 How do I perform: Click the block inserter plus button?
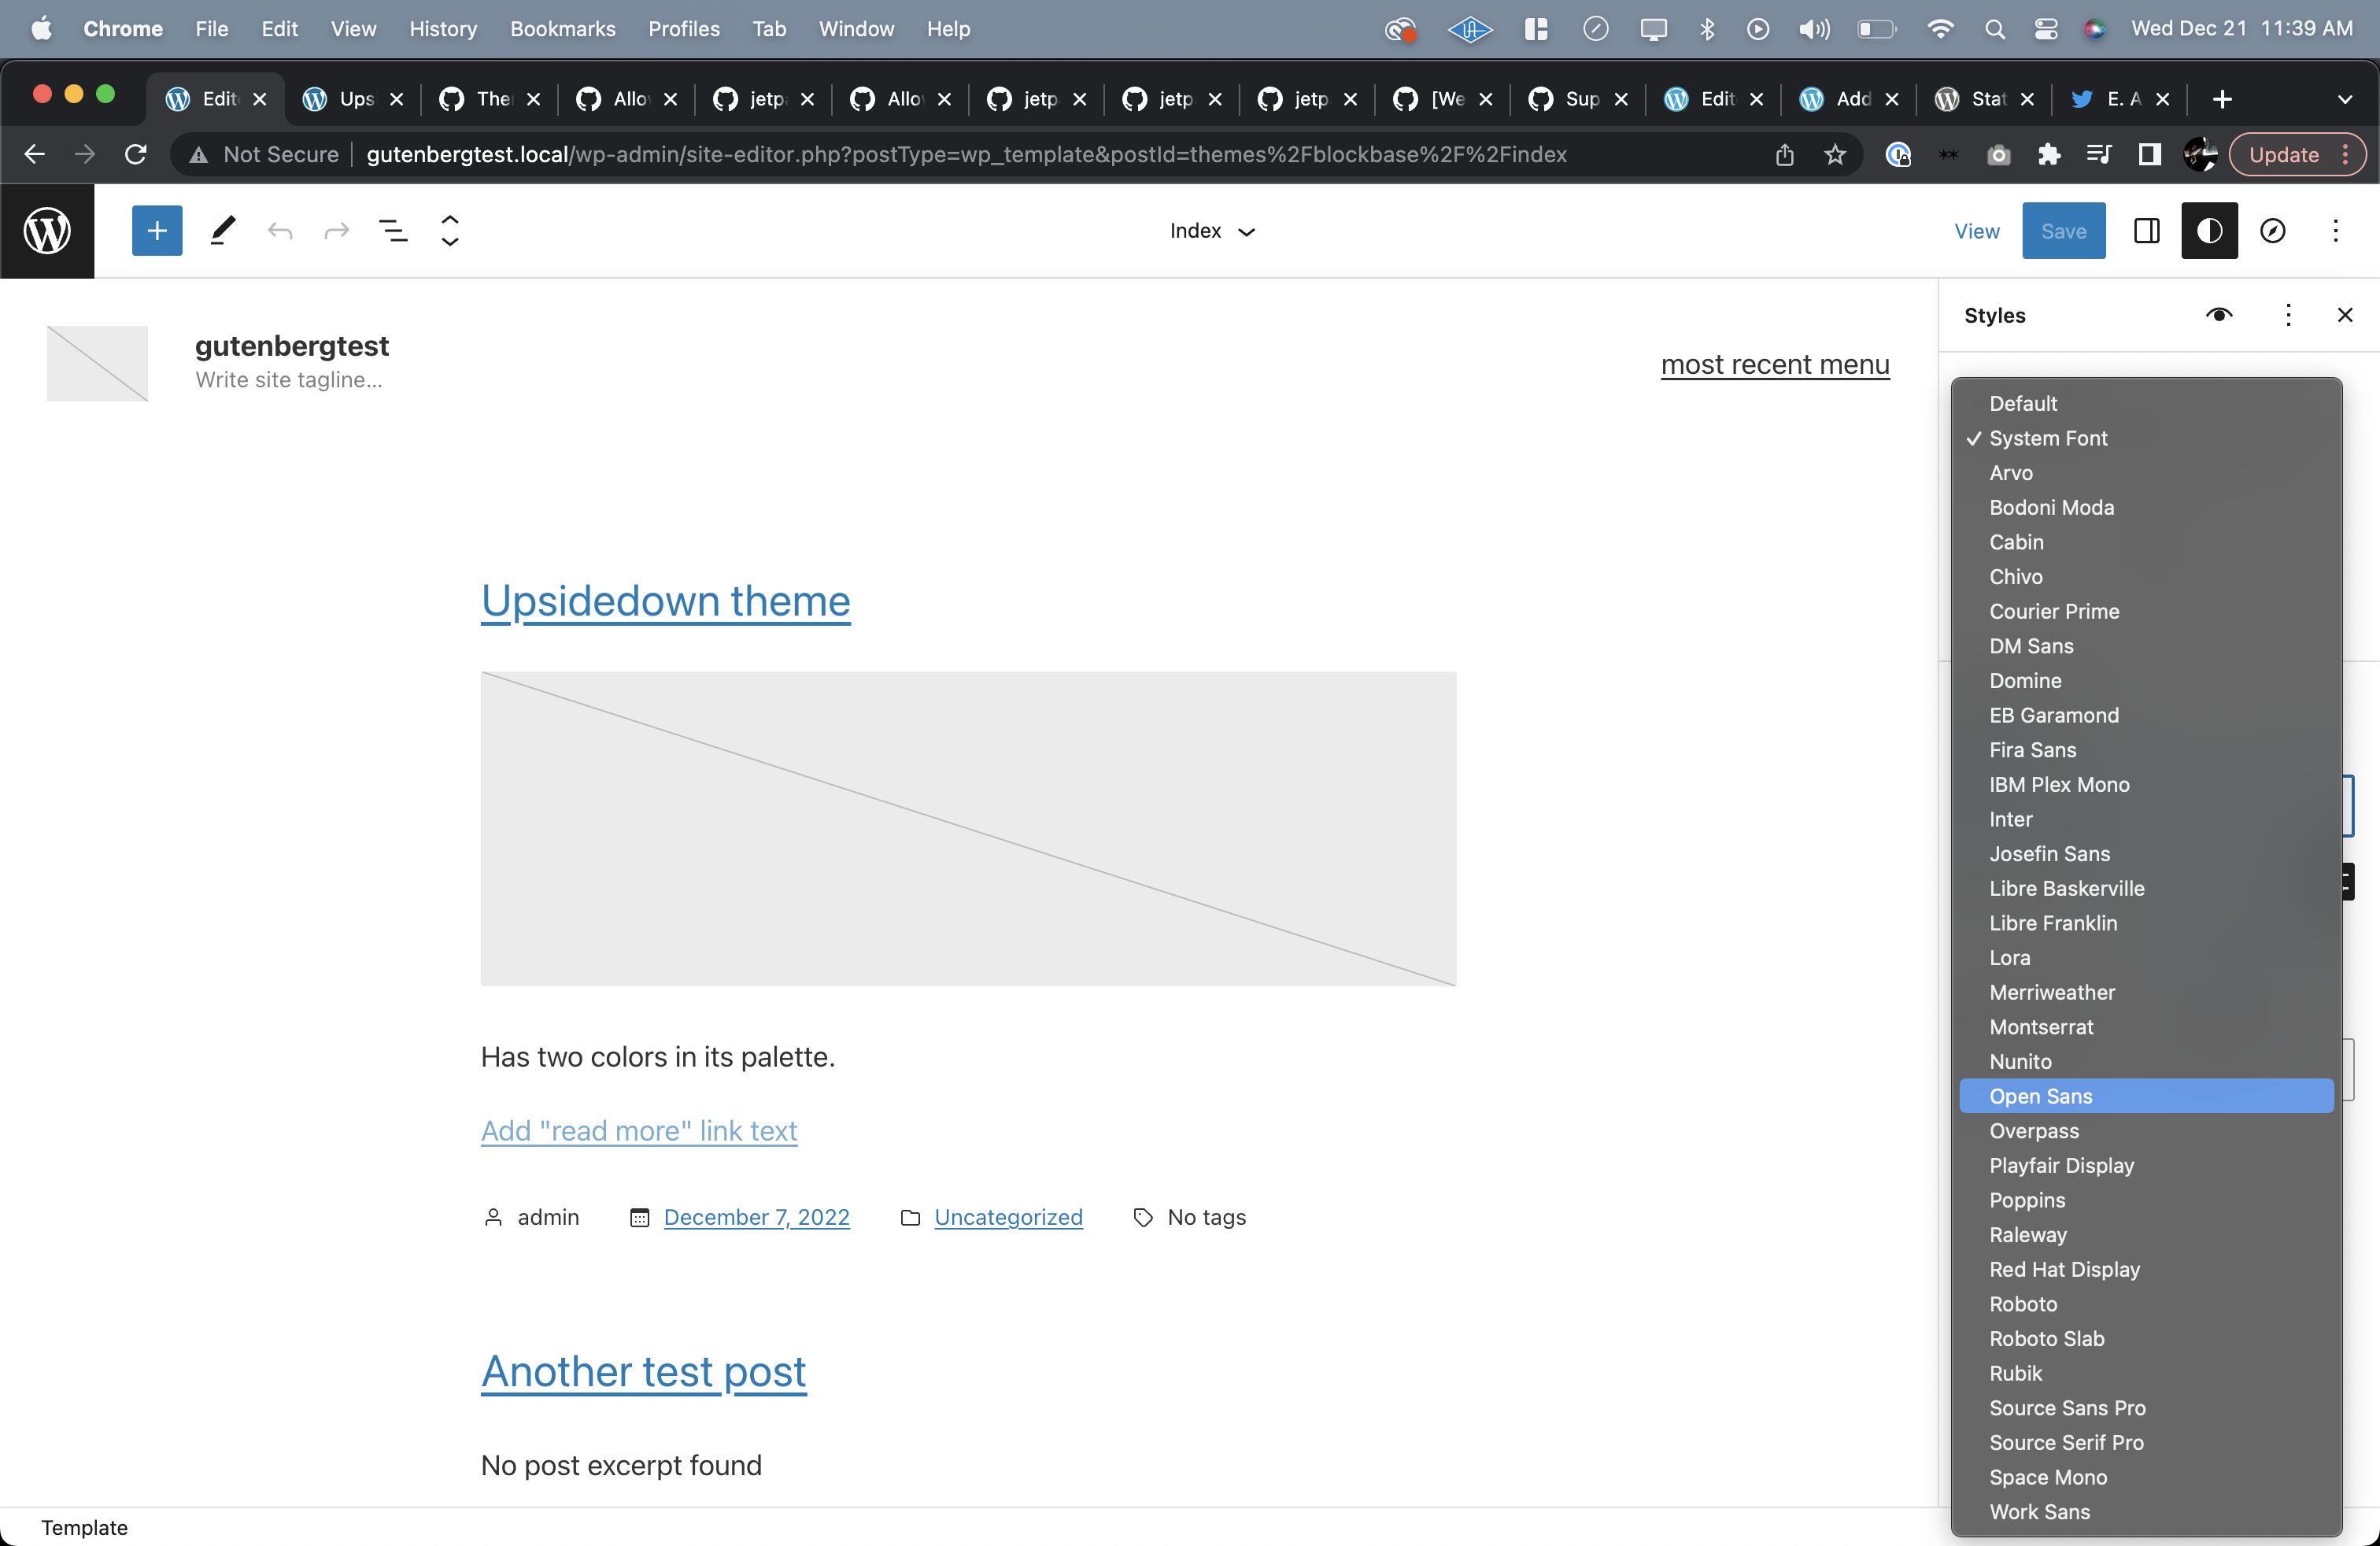coord(157,231)
